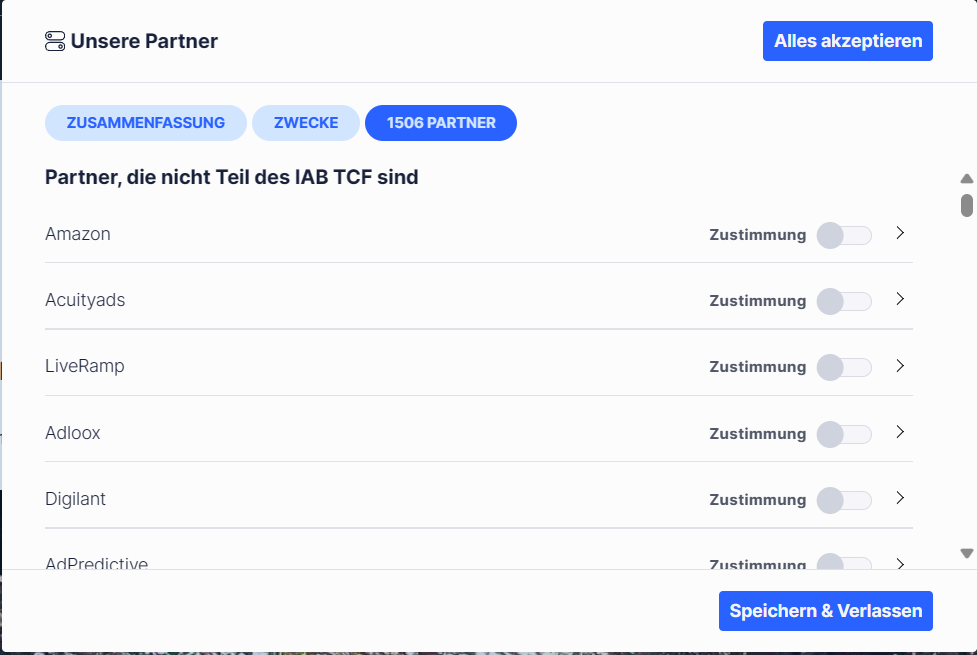Viewport: 977px width, 655px height.
Task: Click the partner settings icon beside the title
Action: pos(55,41)
